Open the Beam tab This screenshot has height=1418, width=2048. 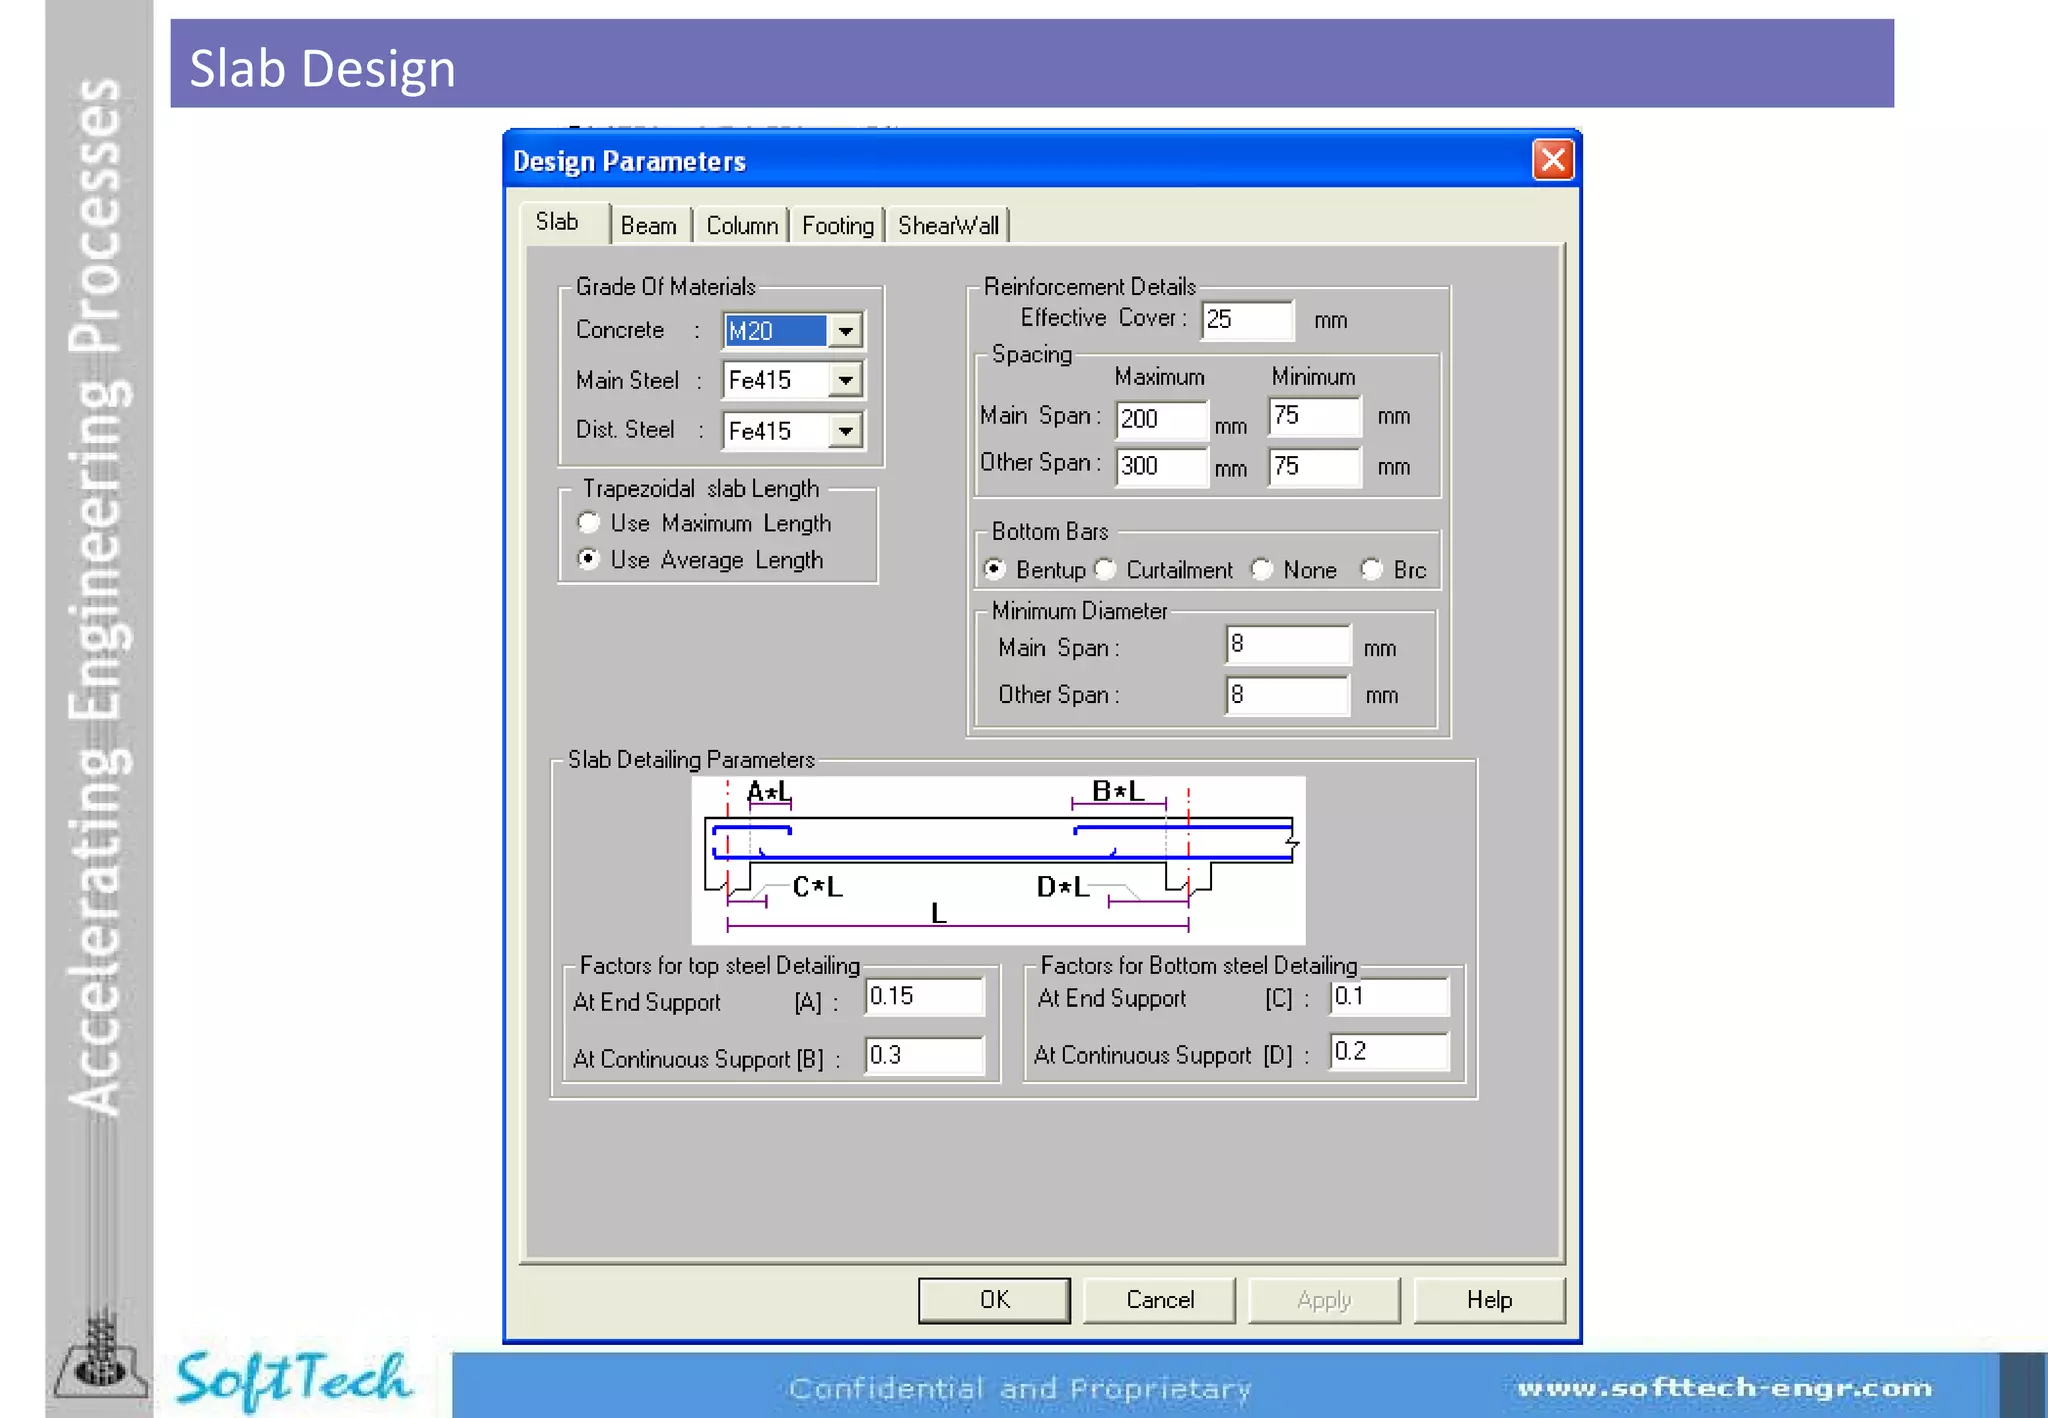[649, 226]
